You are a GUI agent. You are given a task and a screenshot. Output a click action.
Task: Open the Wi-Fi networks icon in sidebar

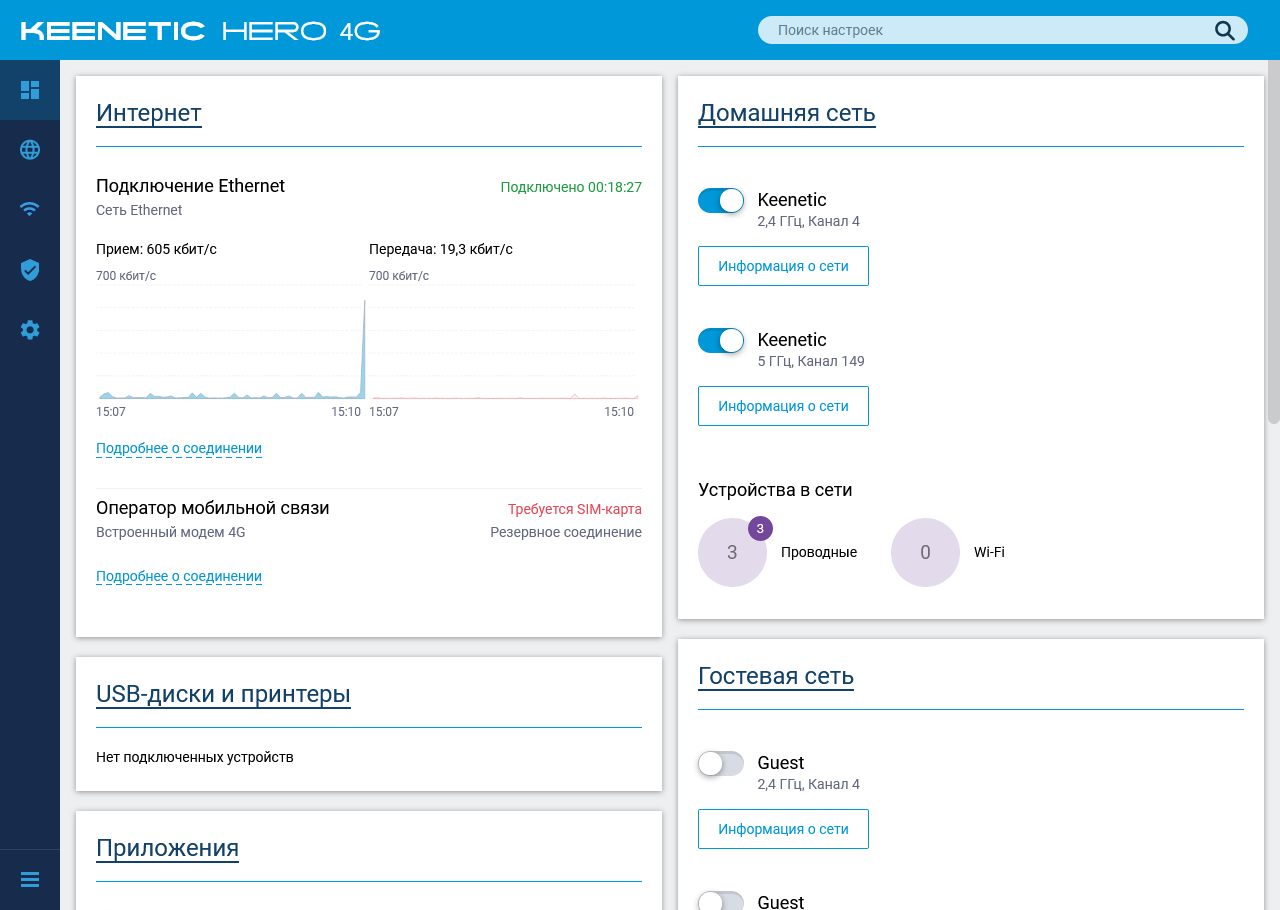30,209
